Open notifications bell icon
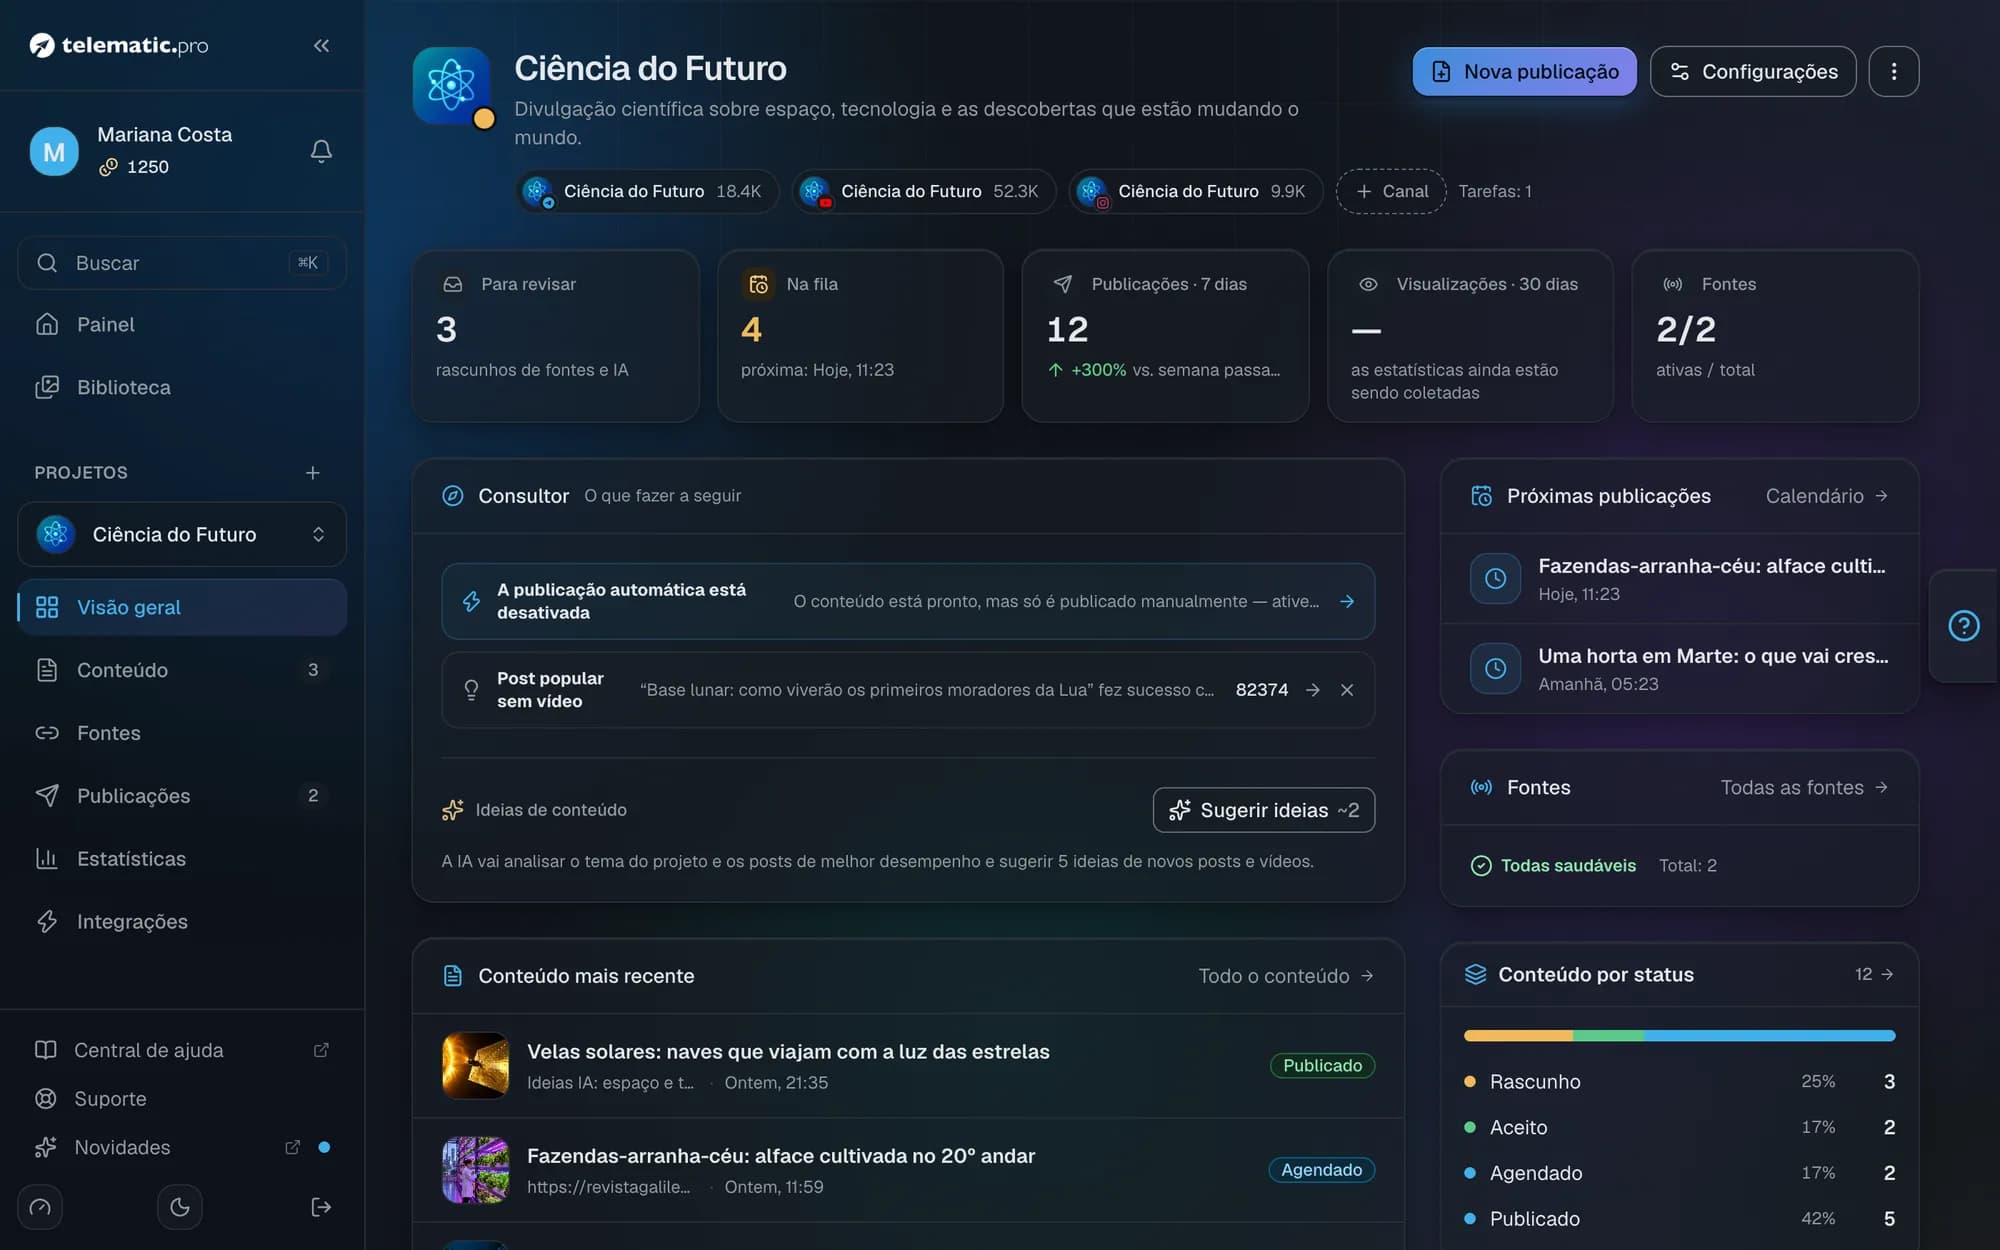Image resolution: width=2000 pixels, height=1250 pixels. click(x=321, y=151)
